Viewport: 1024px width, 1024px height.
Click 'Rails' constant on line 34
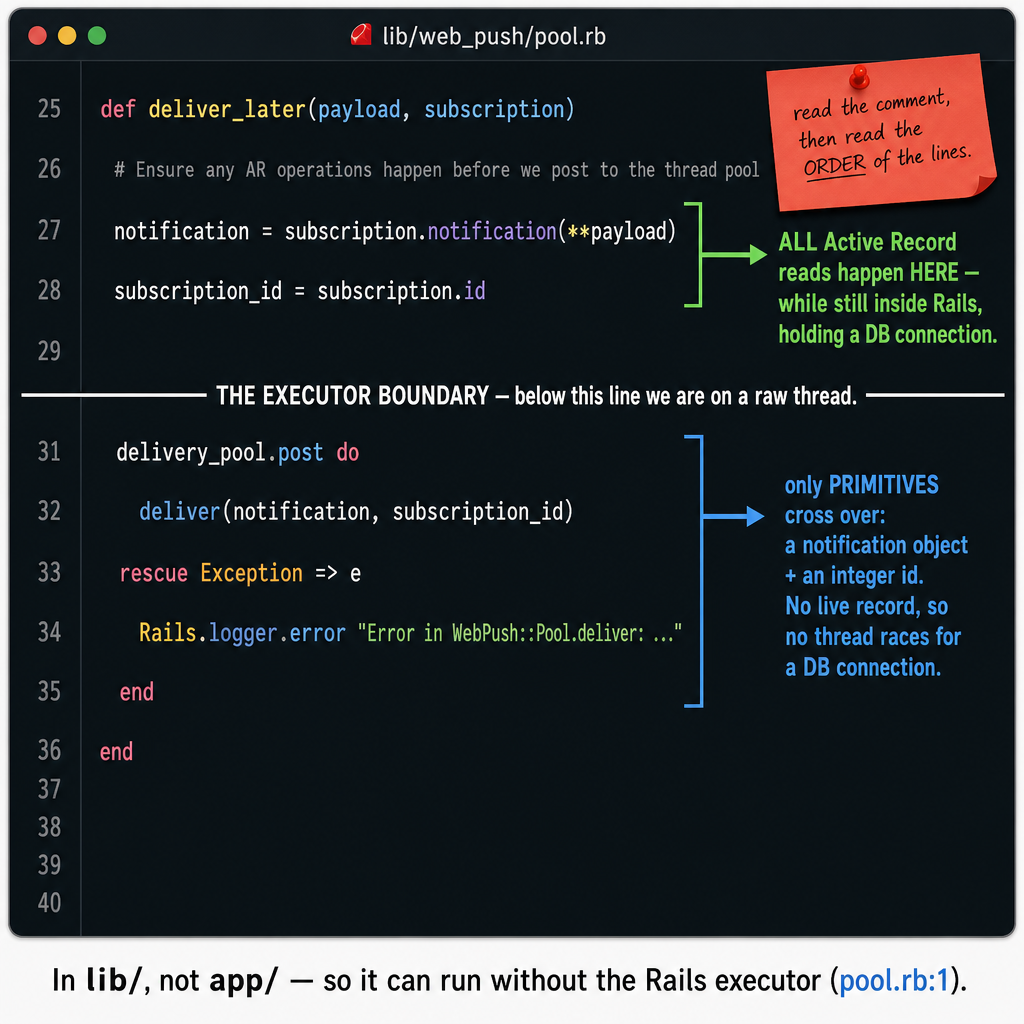(167, 633)
